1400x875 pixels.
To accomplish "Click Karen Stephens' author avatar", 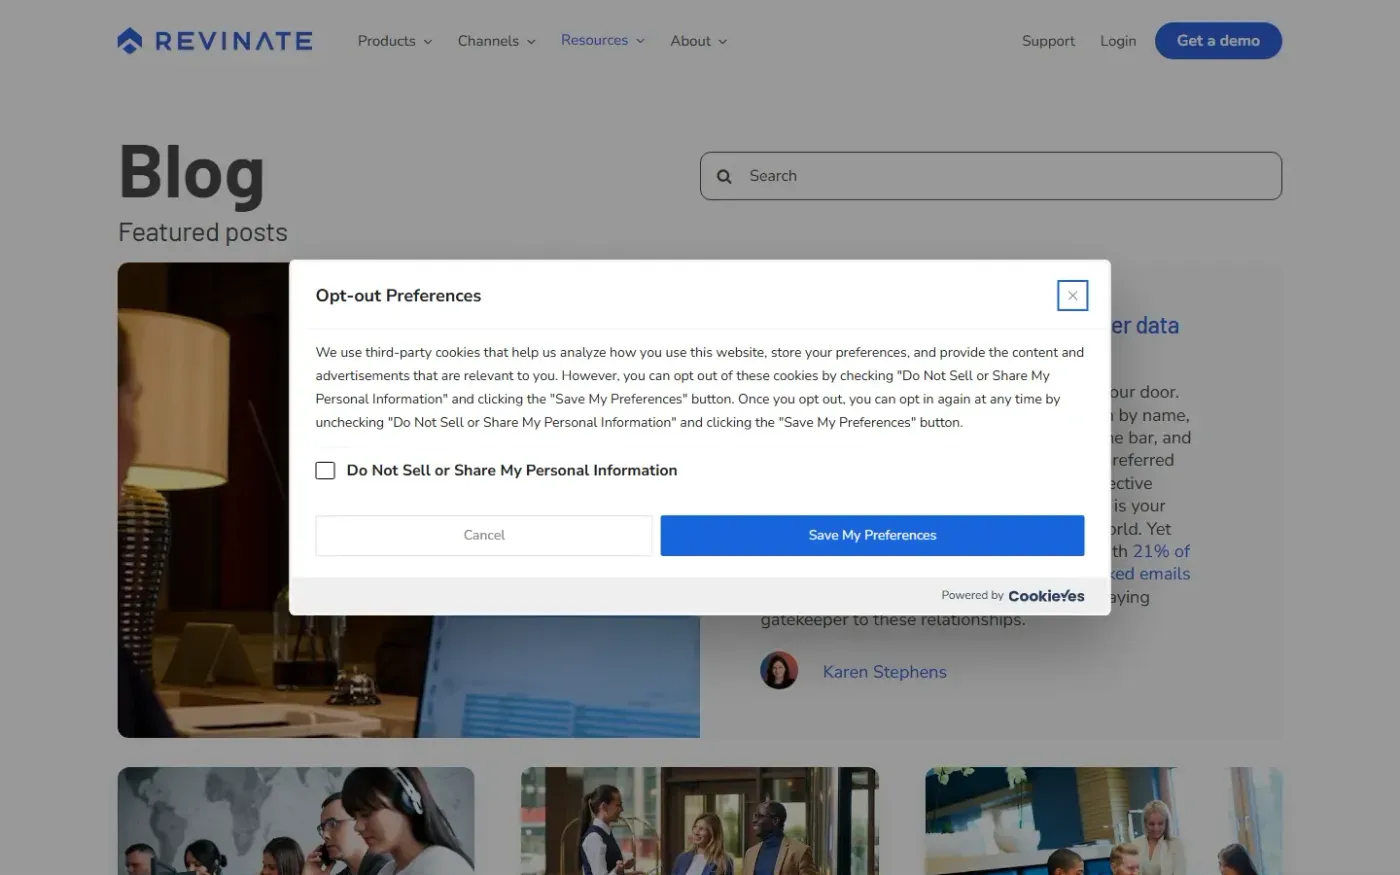I will [779, 670].
